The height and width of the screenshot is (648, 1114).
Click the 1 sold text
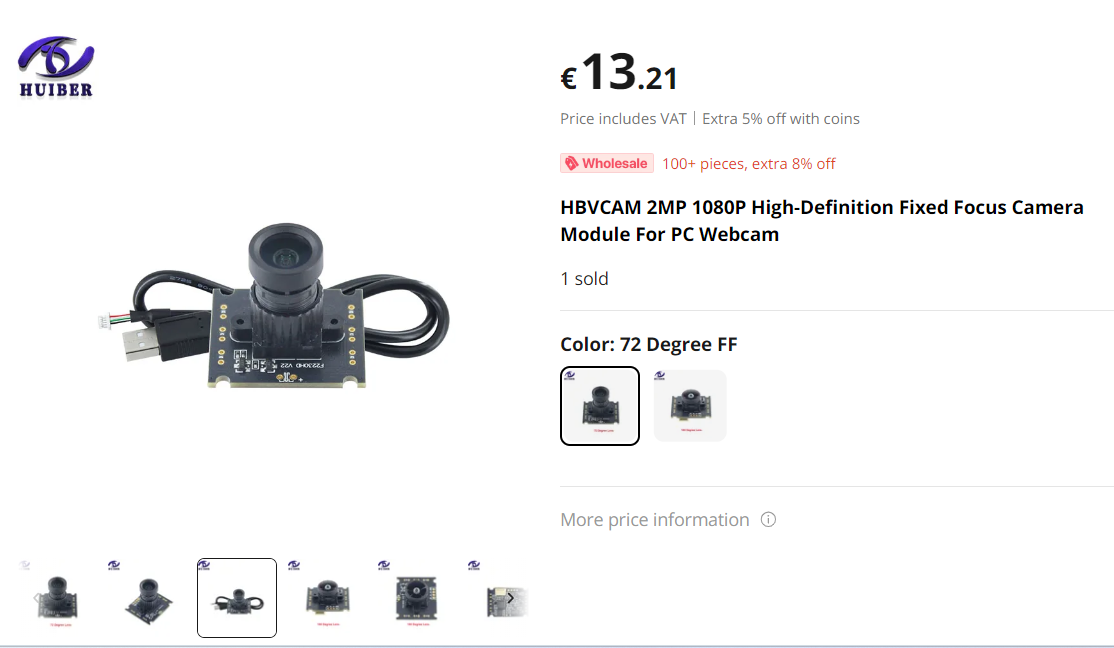(x=584, y=279)
